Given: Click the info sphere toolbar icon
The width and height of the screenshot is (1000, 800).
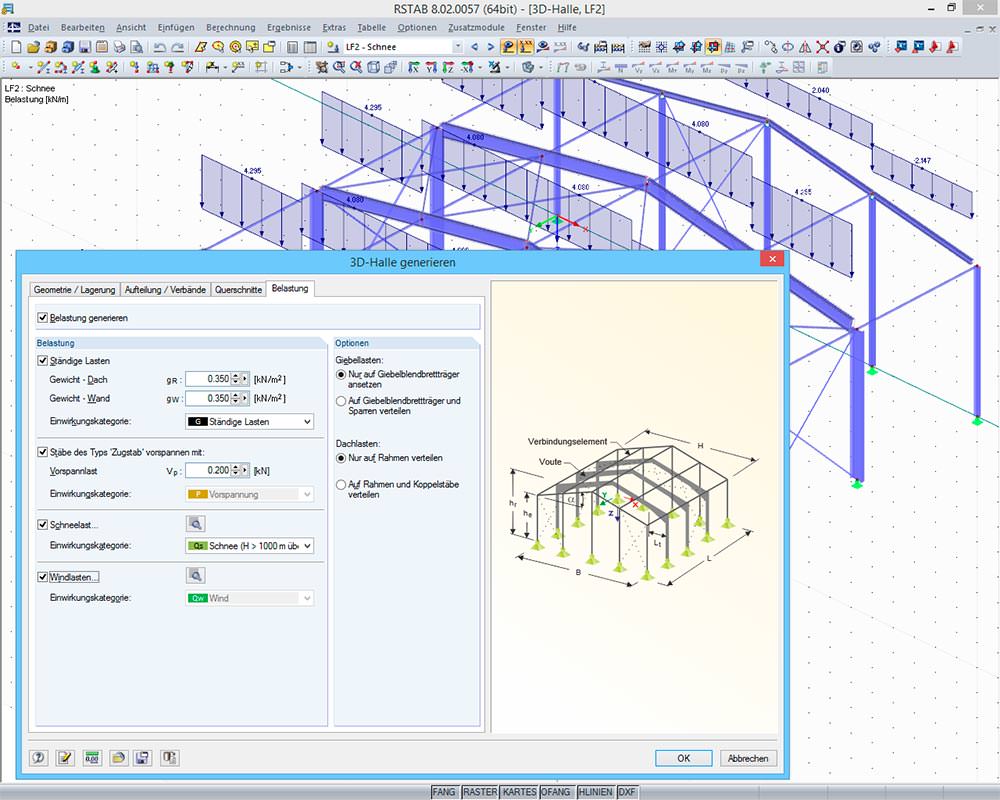Looking at the screenshot, I should pyautogui.click(x=840, y=47).
